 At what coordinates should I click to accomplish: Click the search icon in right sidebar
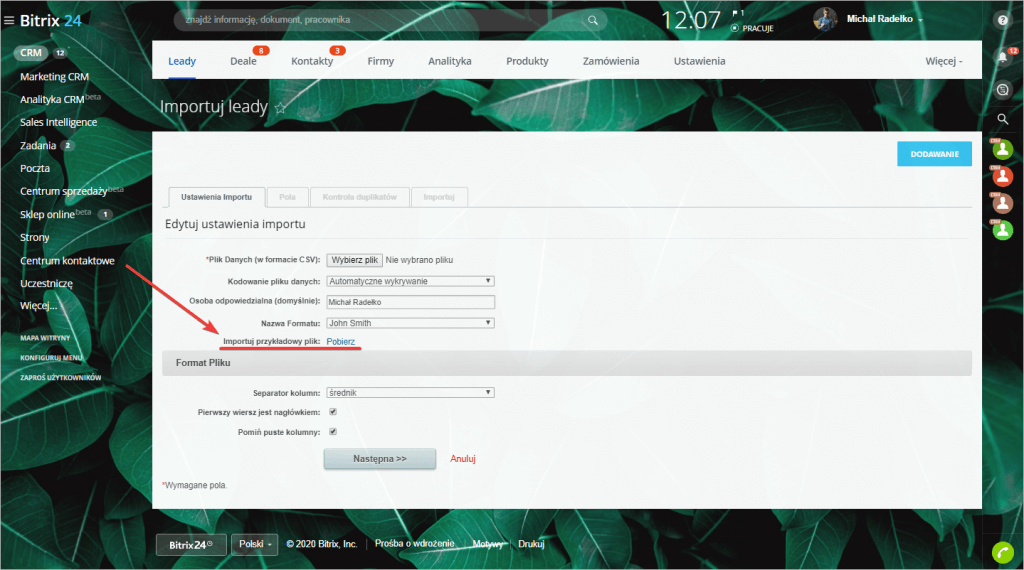(1002, 119)
